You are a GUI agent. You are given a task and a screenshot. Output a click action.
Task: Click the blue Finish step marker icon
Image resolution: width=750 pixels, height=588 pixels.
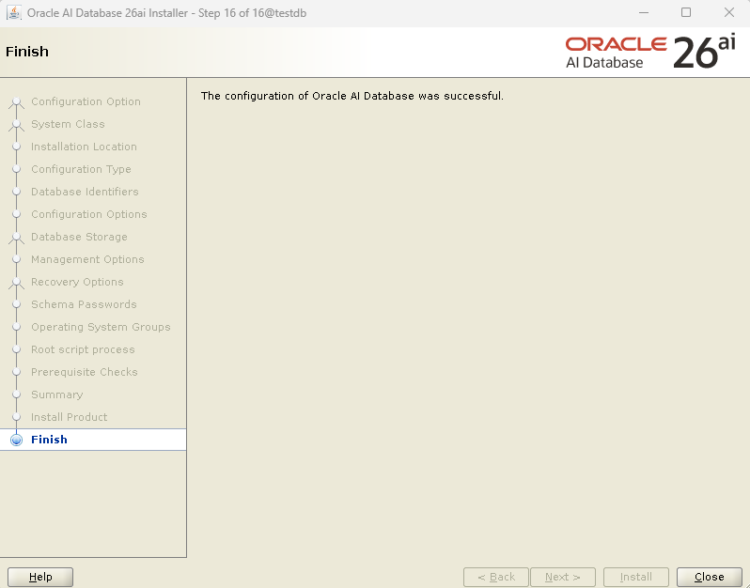pos(16,440)
